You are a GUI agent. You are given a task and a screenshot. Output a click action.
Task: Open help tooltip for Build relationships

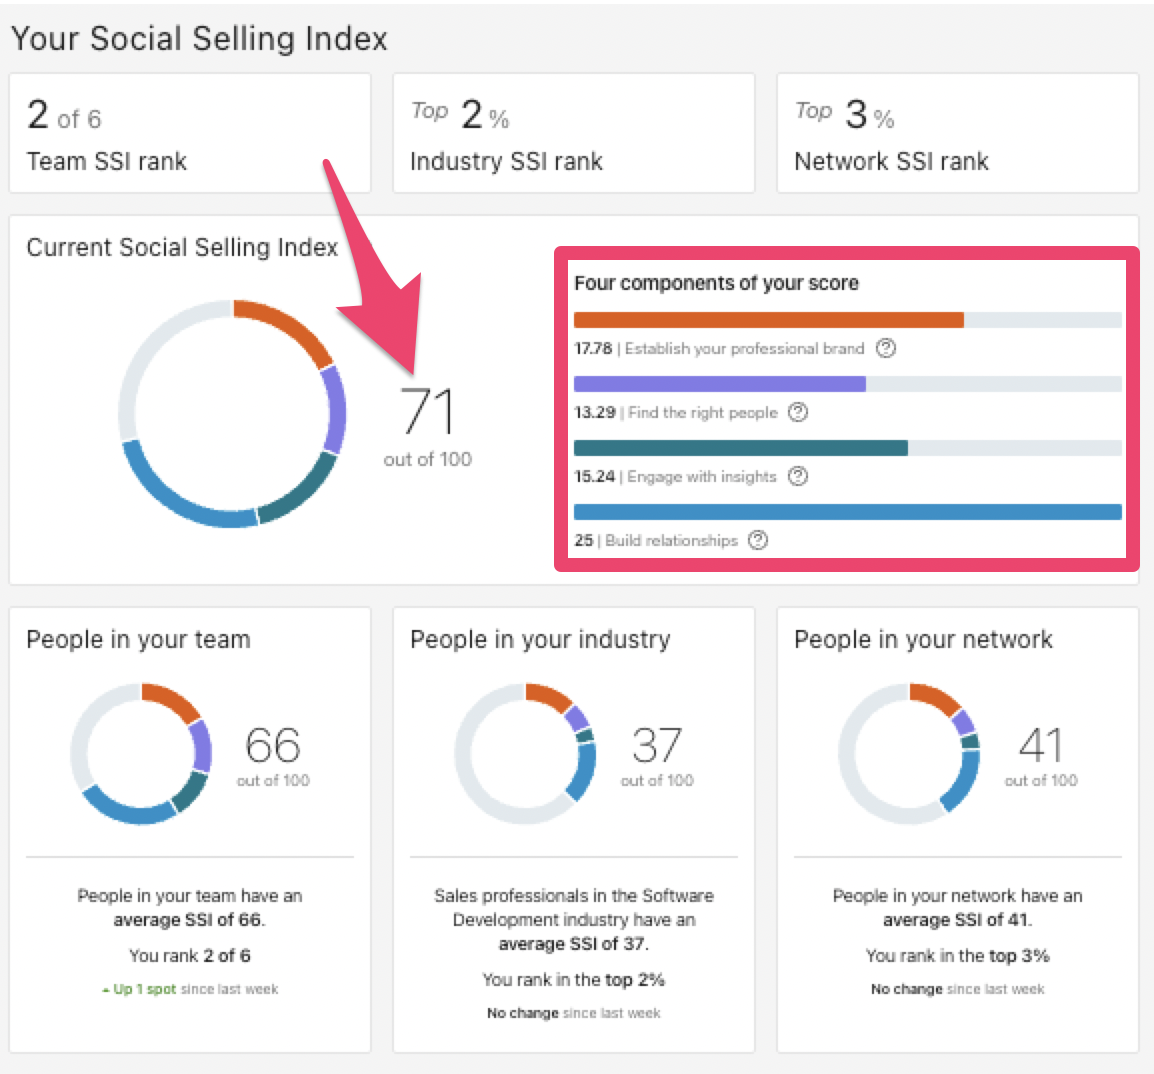tap(757, 540)
